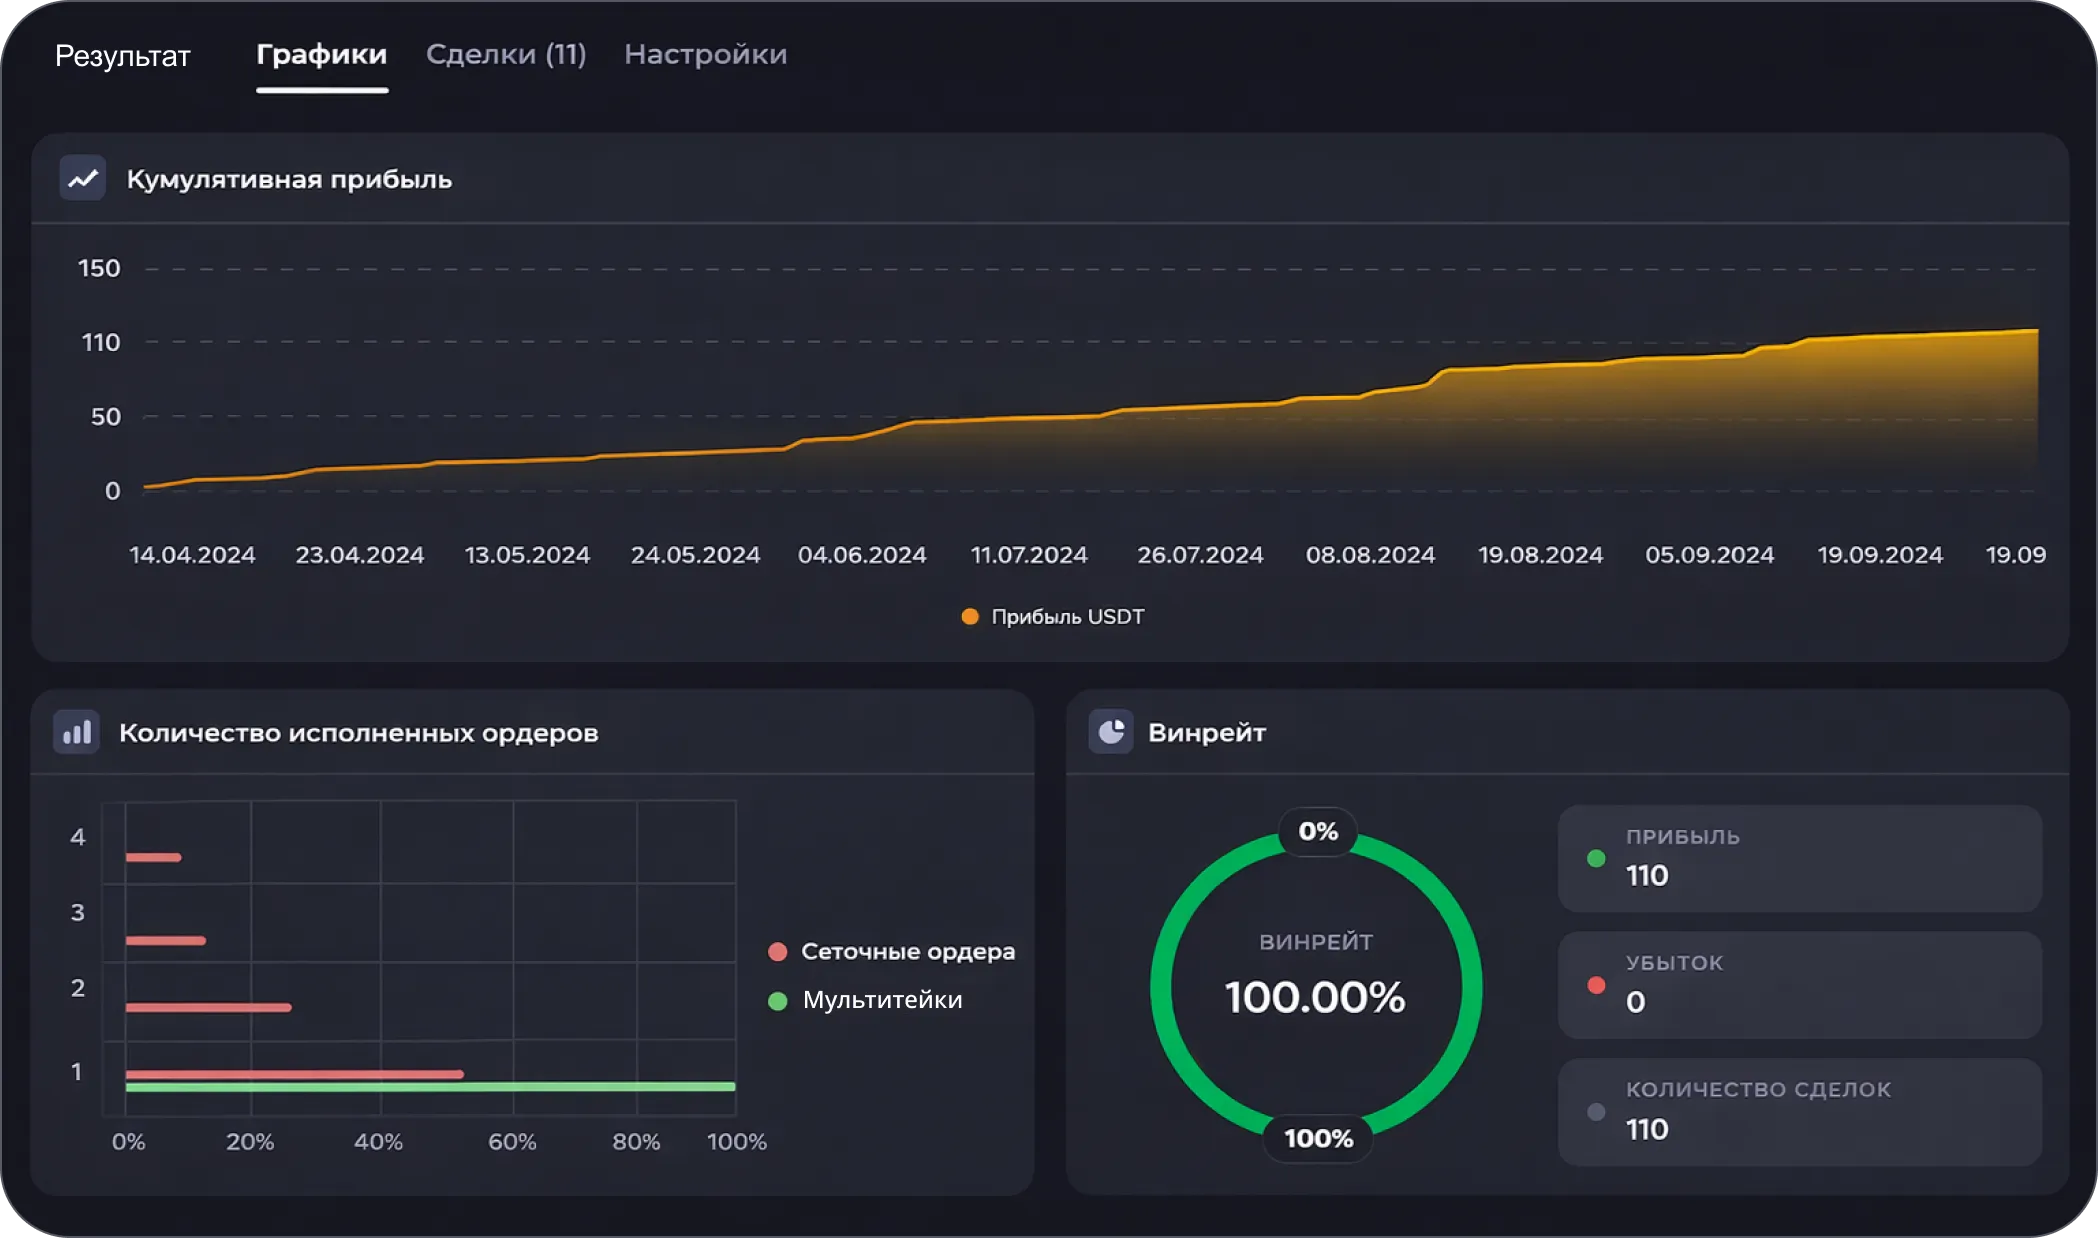Click the red grid-orders bar in row 2
Viewport: 2098px width, 1238px height.
click(208, 1008)
